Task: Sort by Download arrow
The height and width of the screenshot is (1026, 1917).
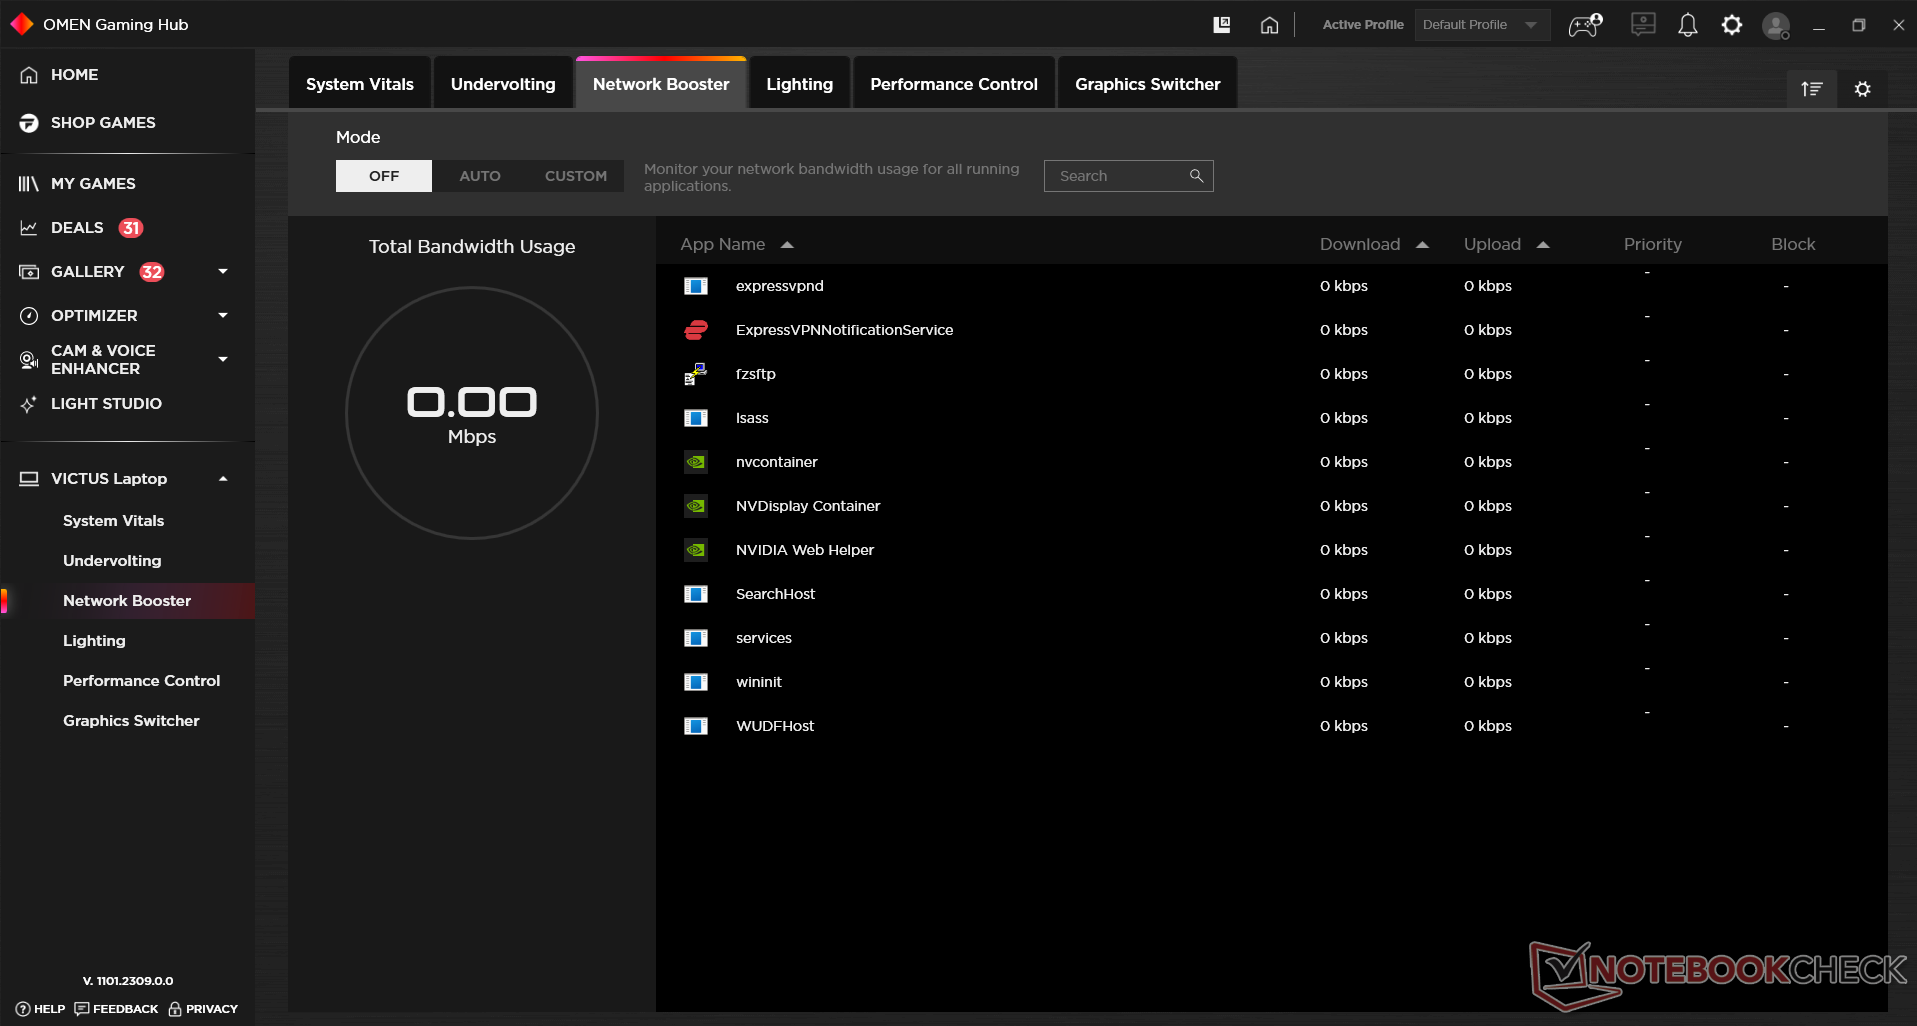Action: tap(1422, 245)
